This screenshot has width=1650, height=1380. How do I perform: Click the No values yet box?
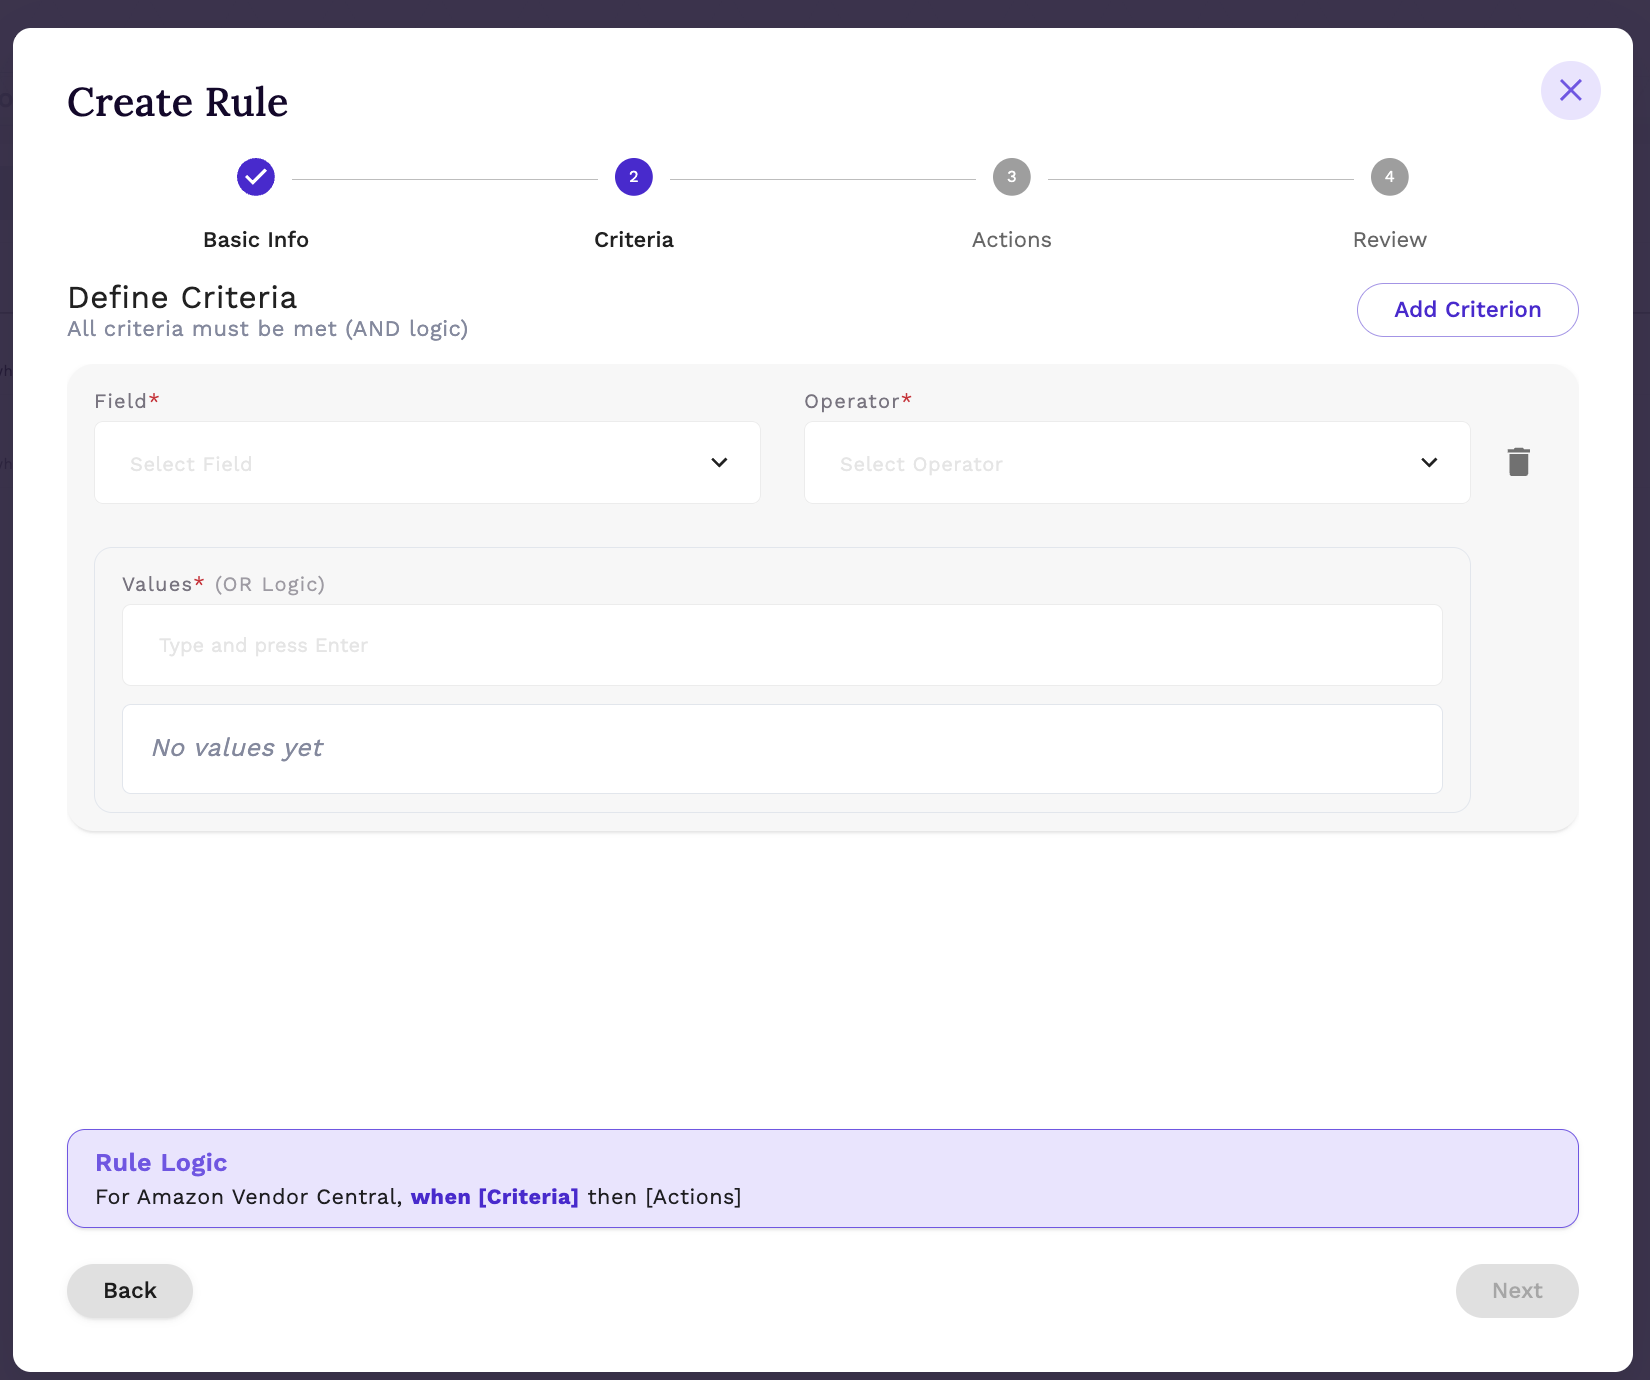click(x=782, y=749)
